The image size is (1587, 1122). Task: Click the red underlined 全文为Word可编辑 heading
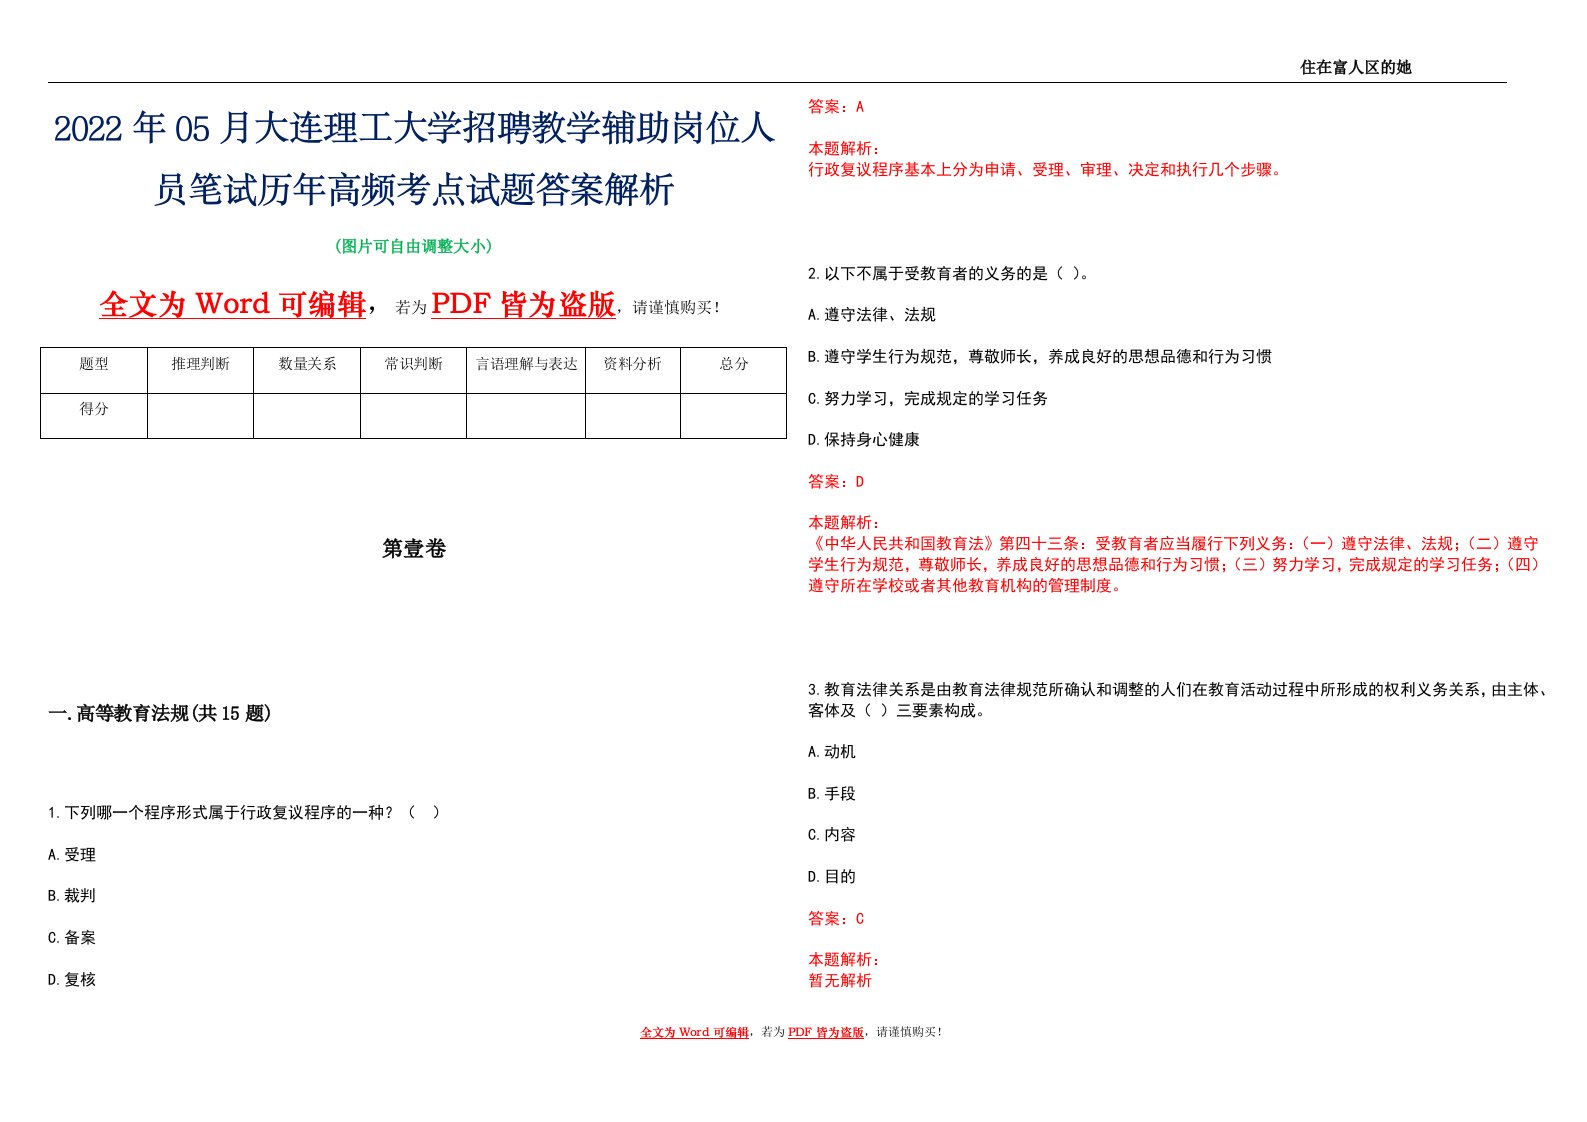(x=233, y=304)
